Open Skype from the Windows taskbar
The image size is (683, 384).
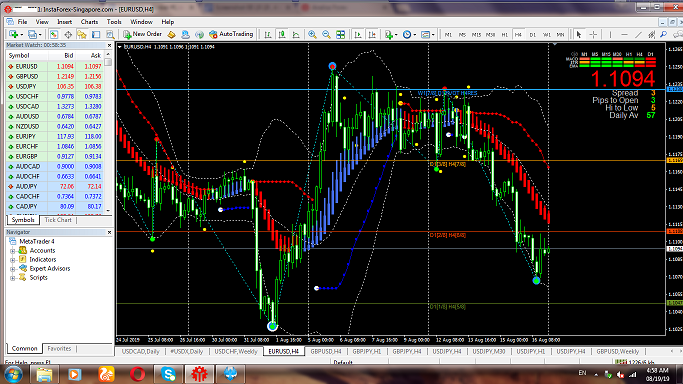[x=168, y=374]
